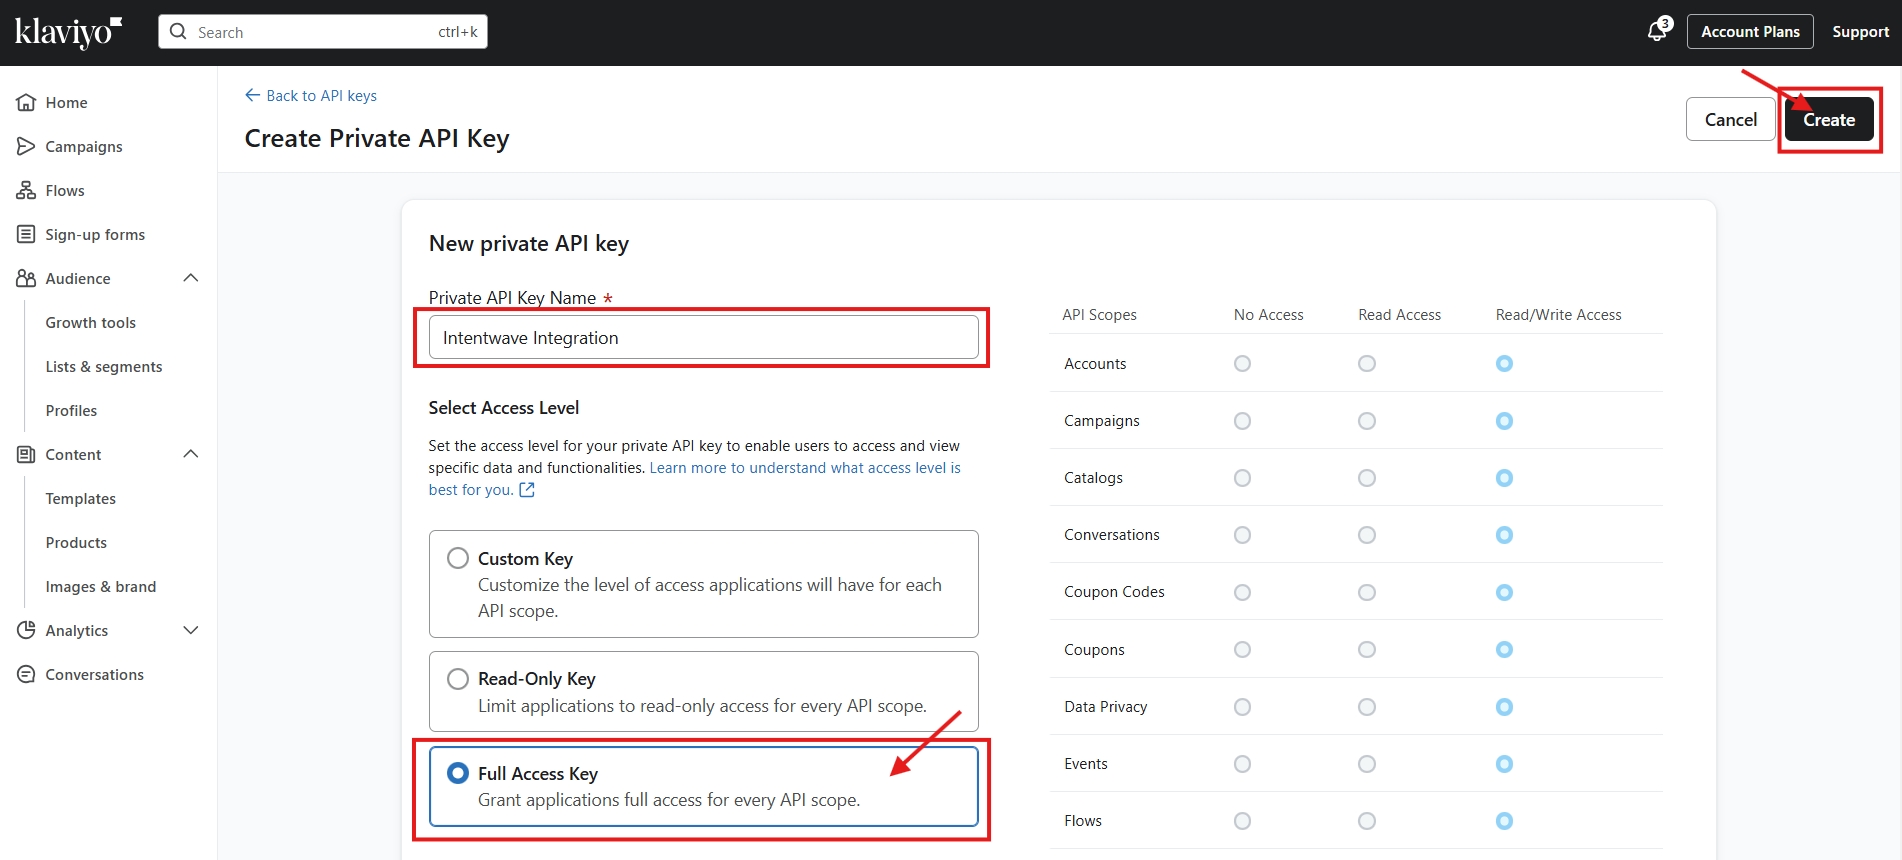
Task: Collapse the Content section chevron
Action: pyautogui.click(x=191, y=454)
